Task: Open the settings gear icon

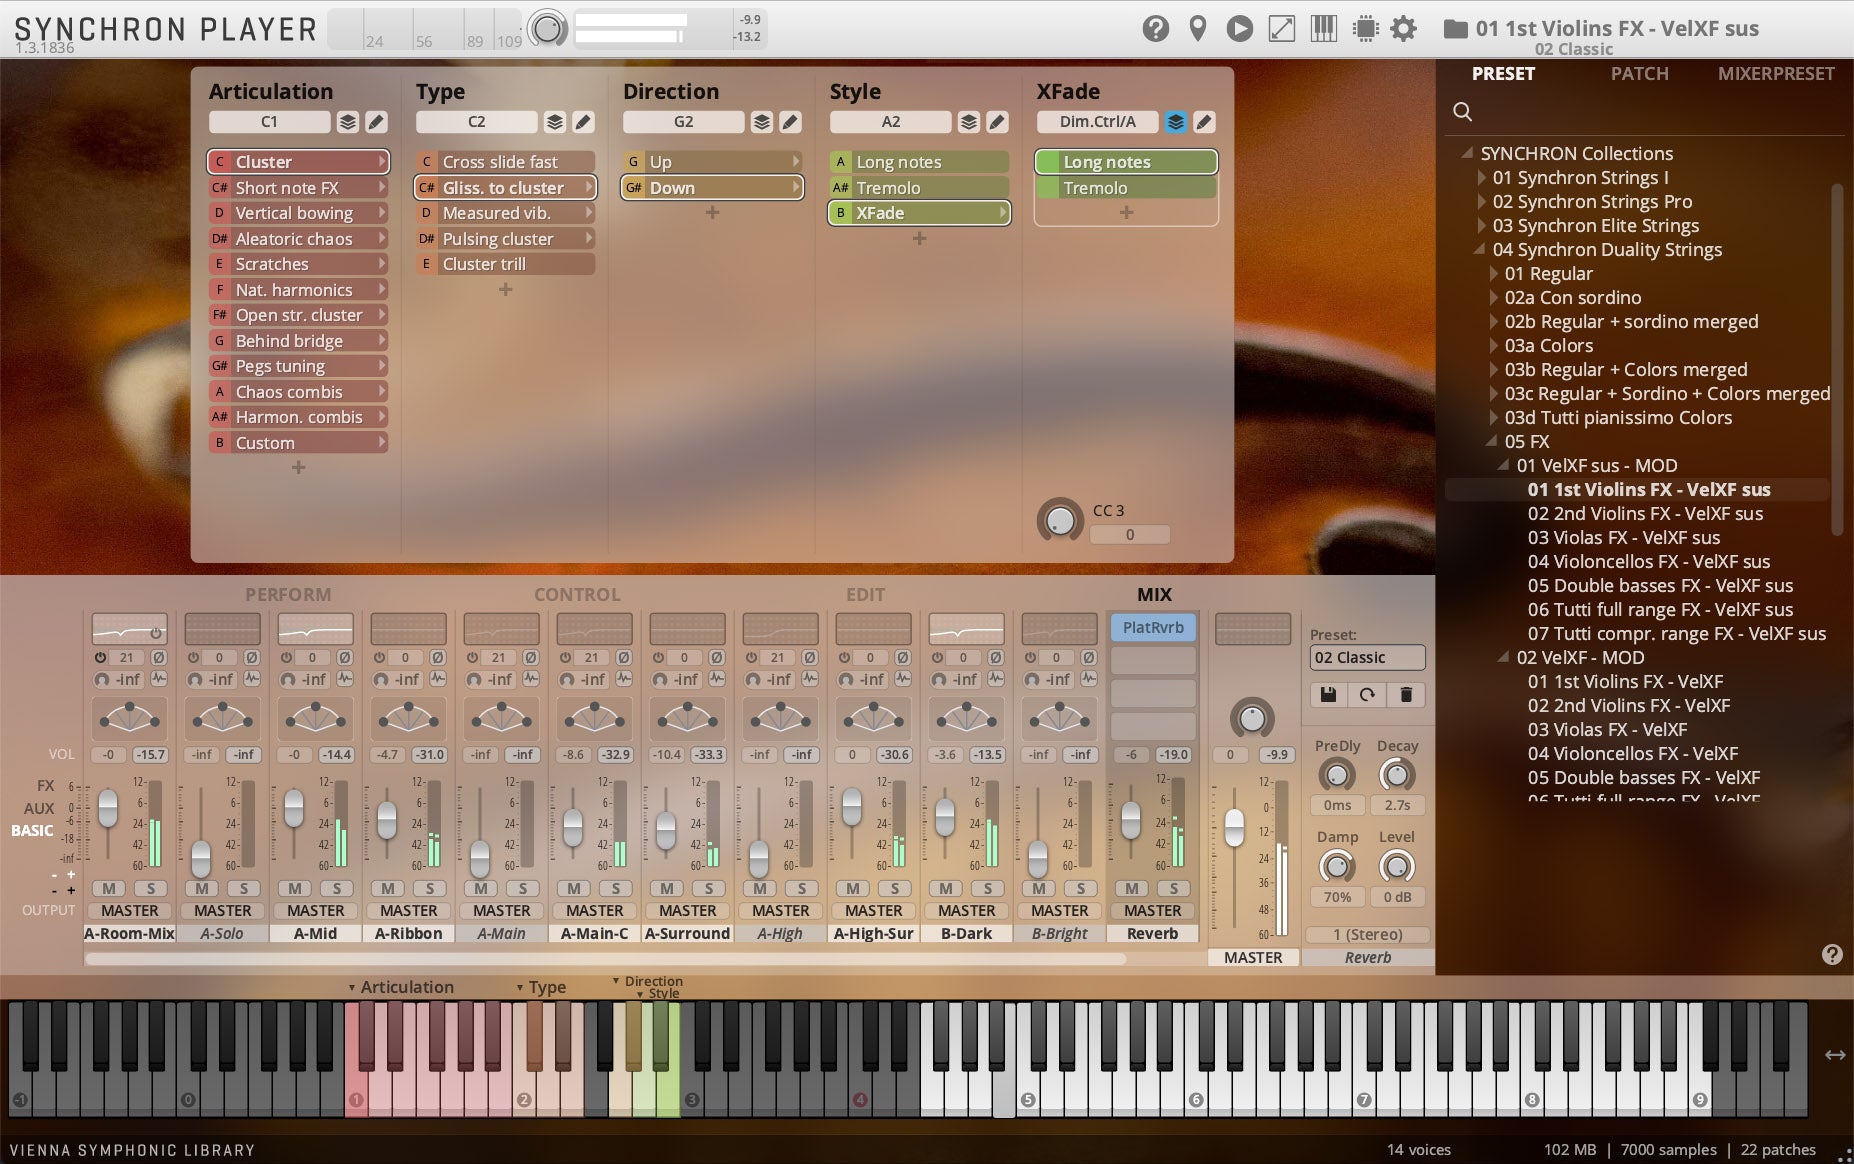Action: (x=1404, y=28)
